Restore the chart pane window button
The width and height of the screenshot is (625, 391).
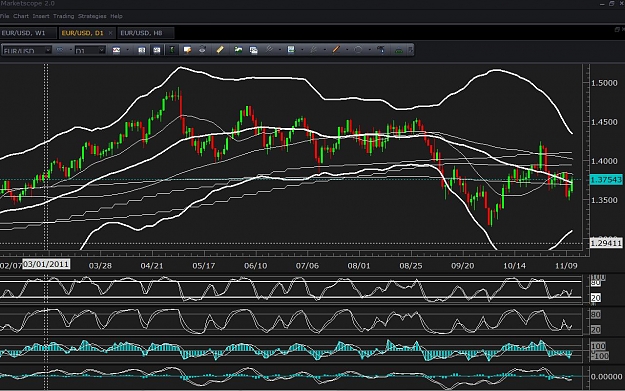[x=617, y=29]
